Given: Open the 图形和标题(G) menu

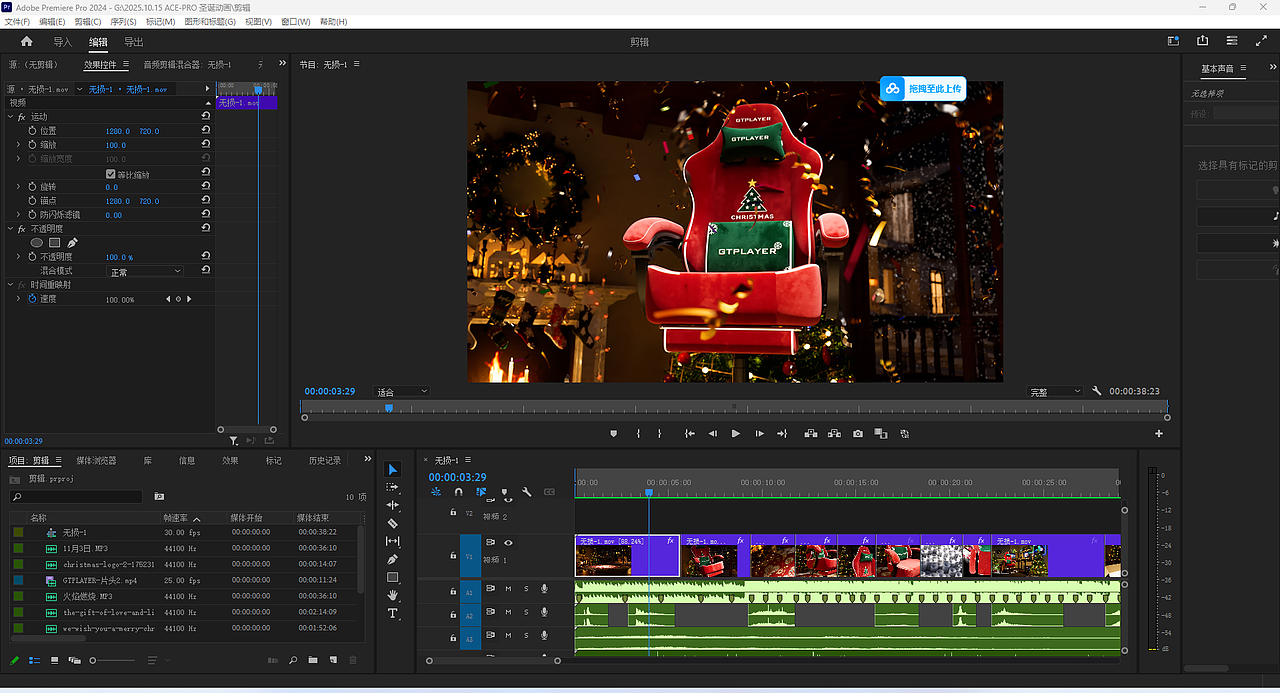Looking at the screenshot, I should click(209, 21).
